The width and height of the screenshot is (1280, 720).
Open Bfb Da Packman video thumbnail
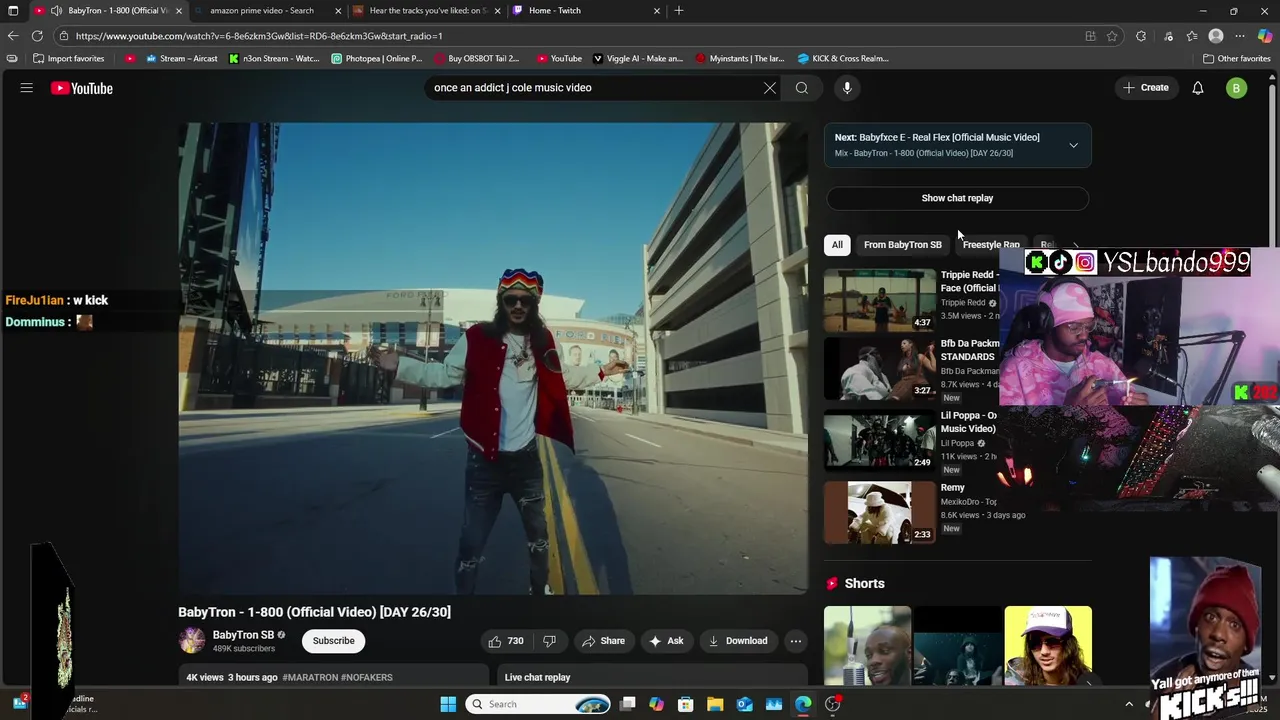pos(879,368)
